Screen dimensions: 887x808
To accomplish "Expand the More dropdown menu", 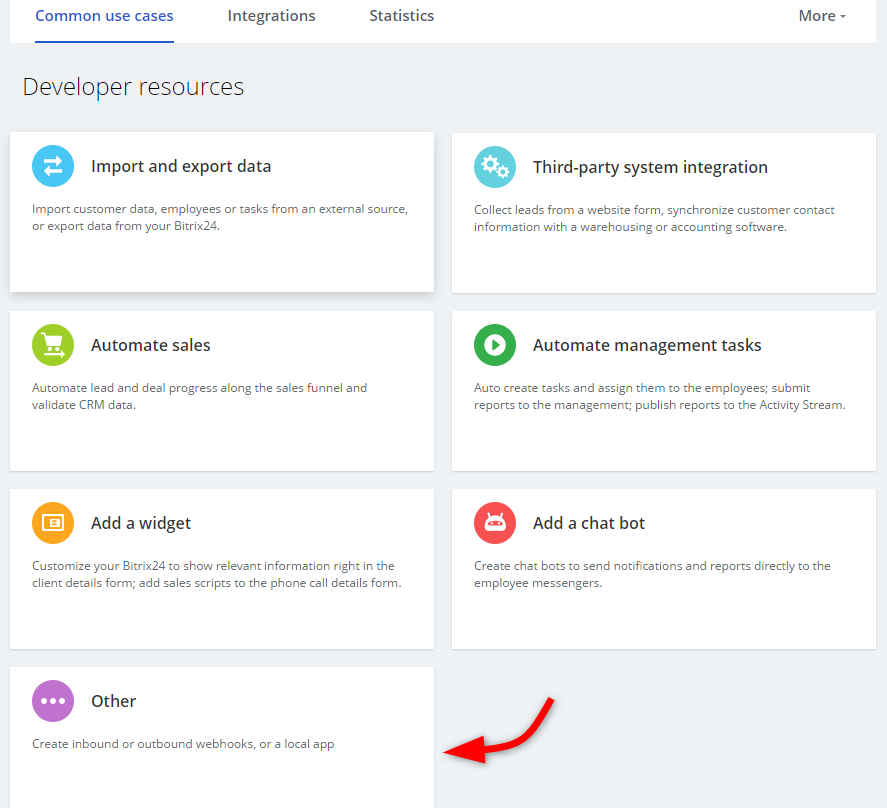I will click(x=821, y=16).
